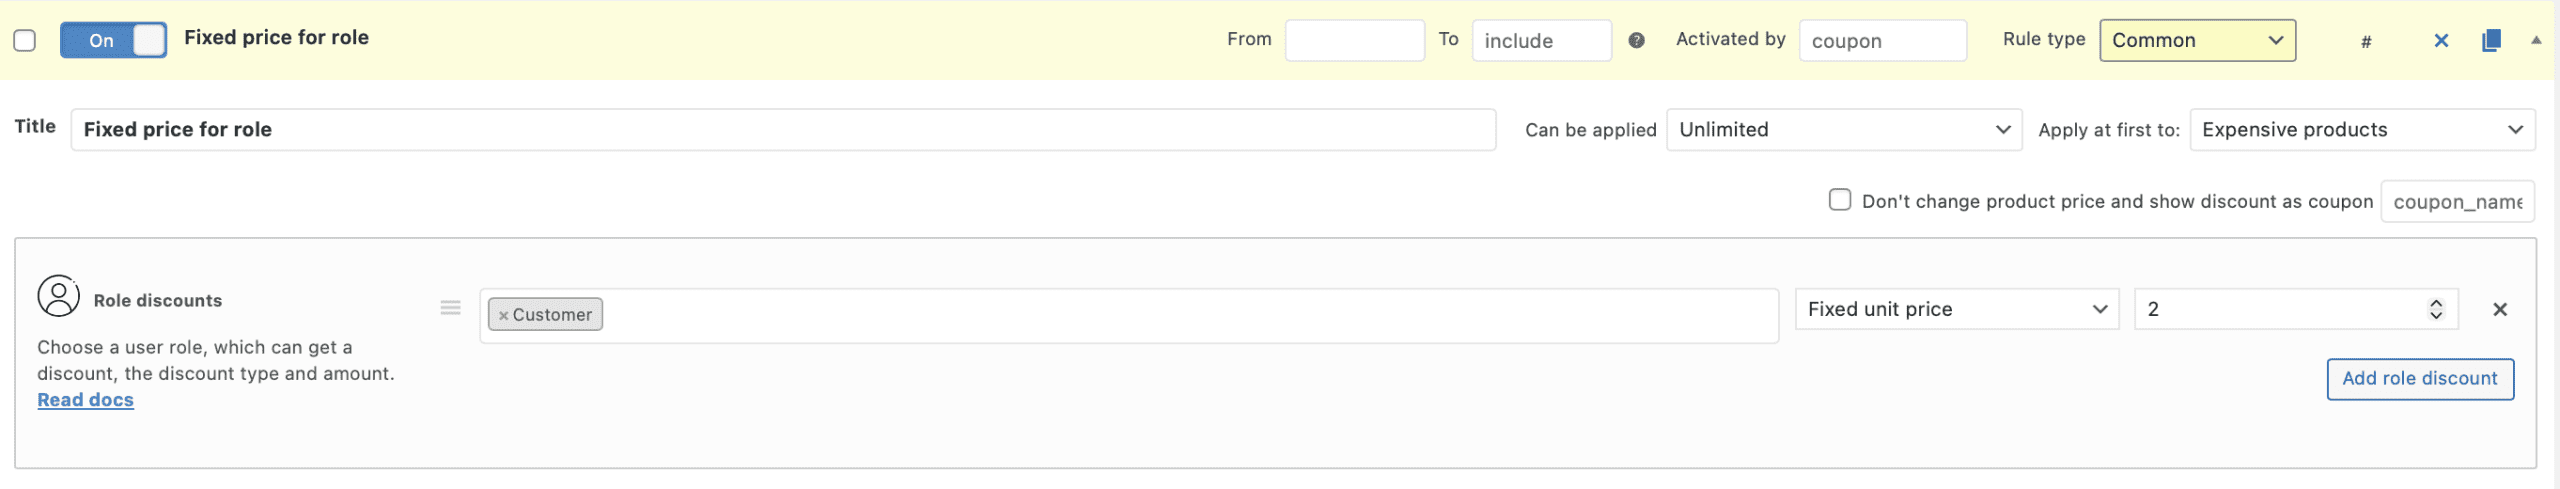This screenshot has width=2560, height=489.
Task: Enable show discount as coupon checkbox
Action: (1840, 200)
